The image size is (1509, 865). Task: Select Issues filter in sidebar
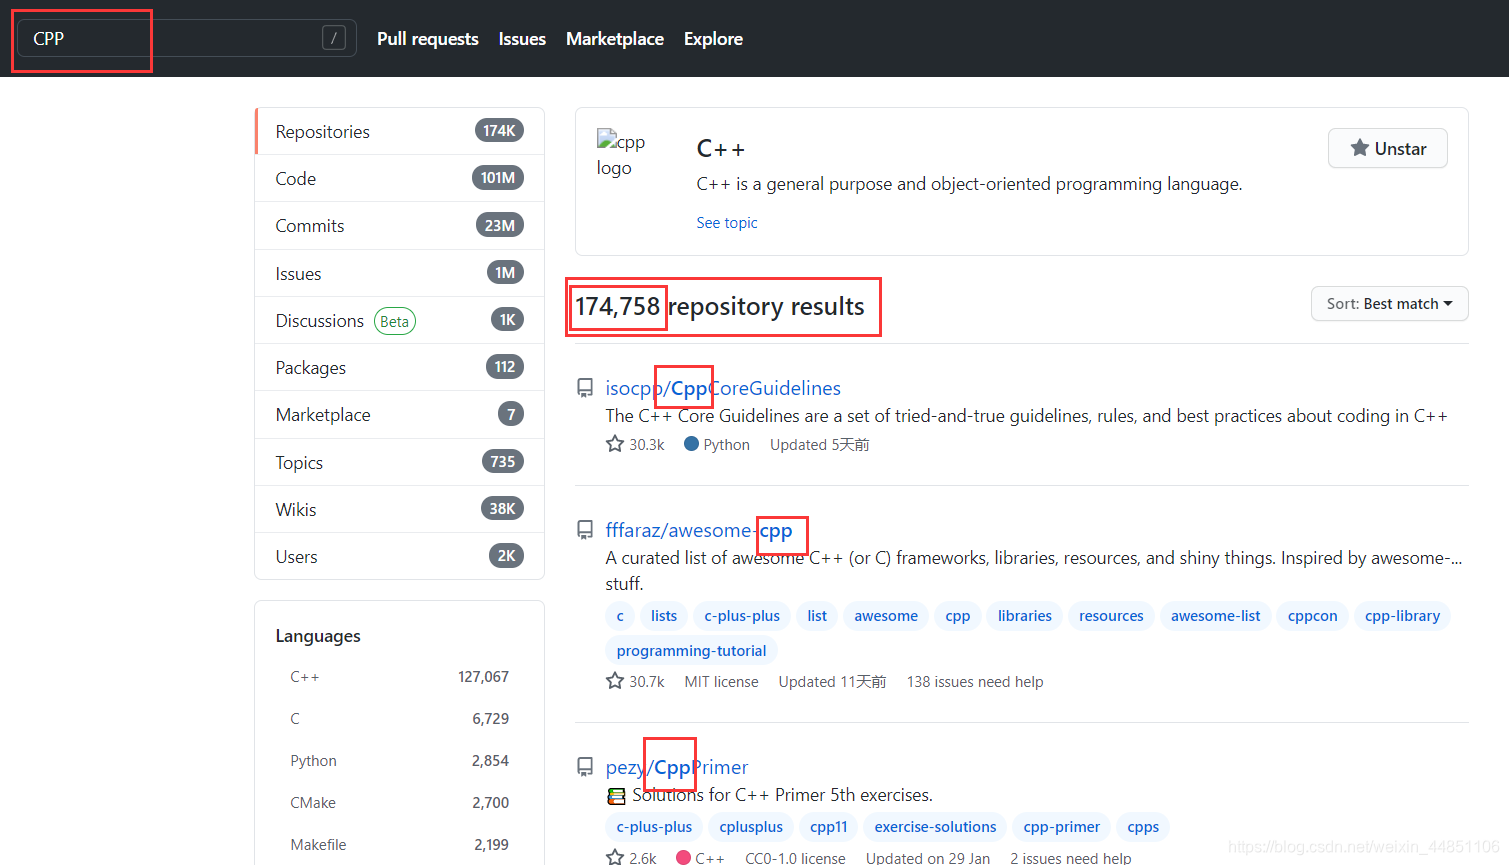(x=400, y=273)
